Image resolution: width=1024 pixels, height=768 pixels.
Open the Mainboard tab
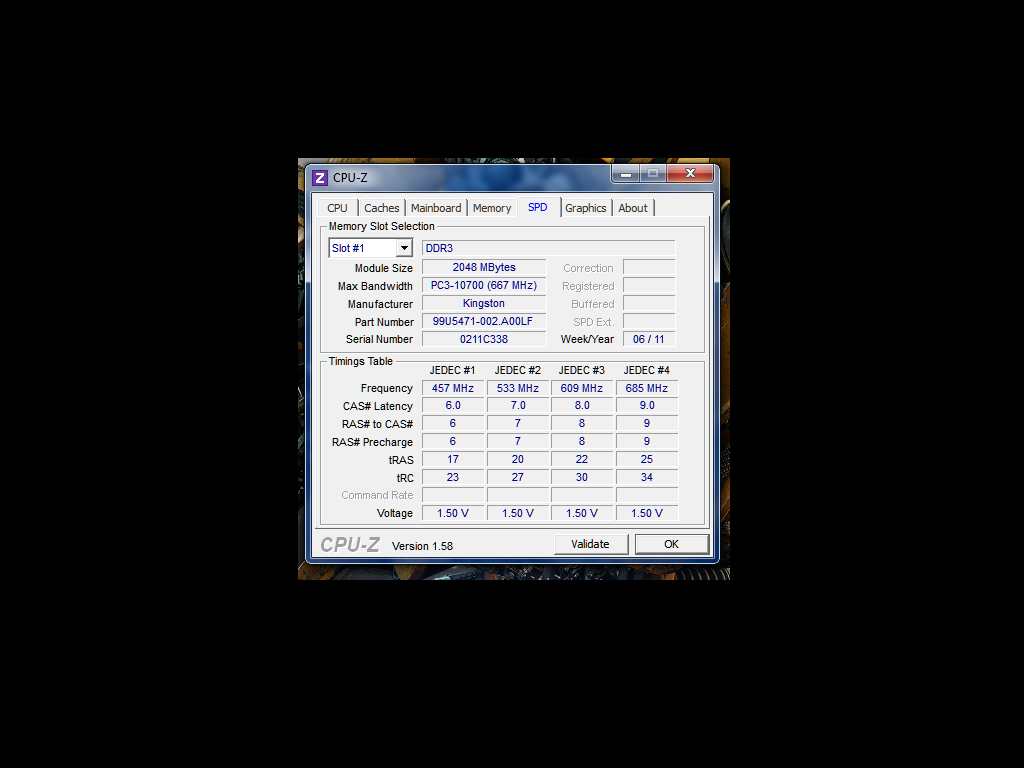tap(436, 208)
